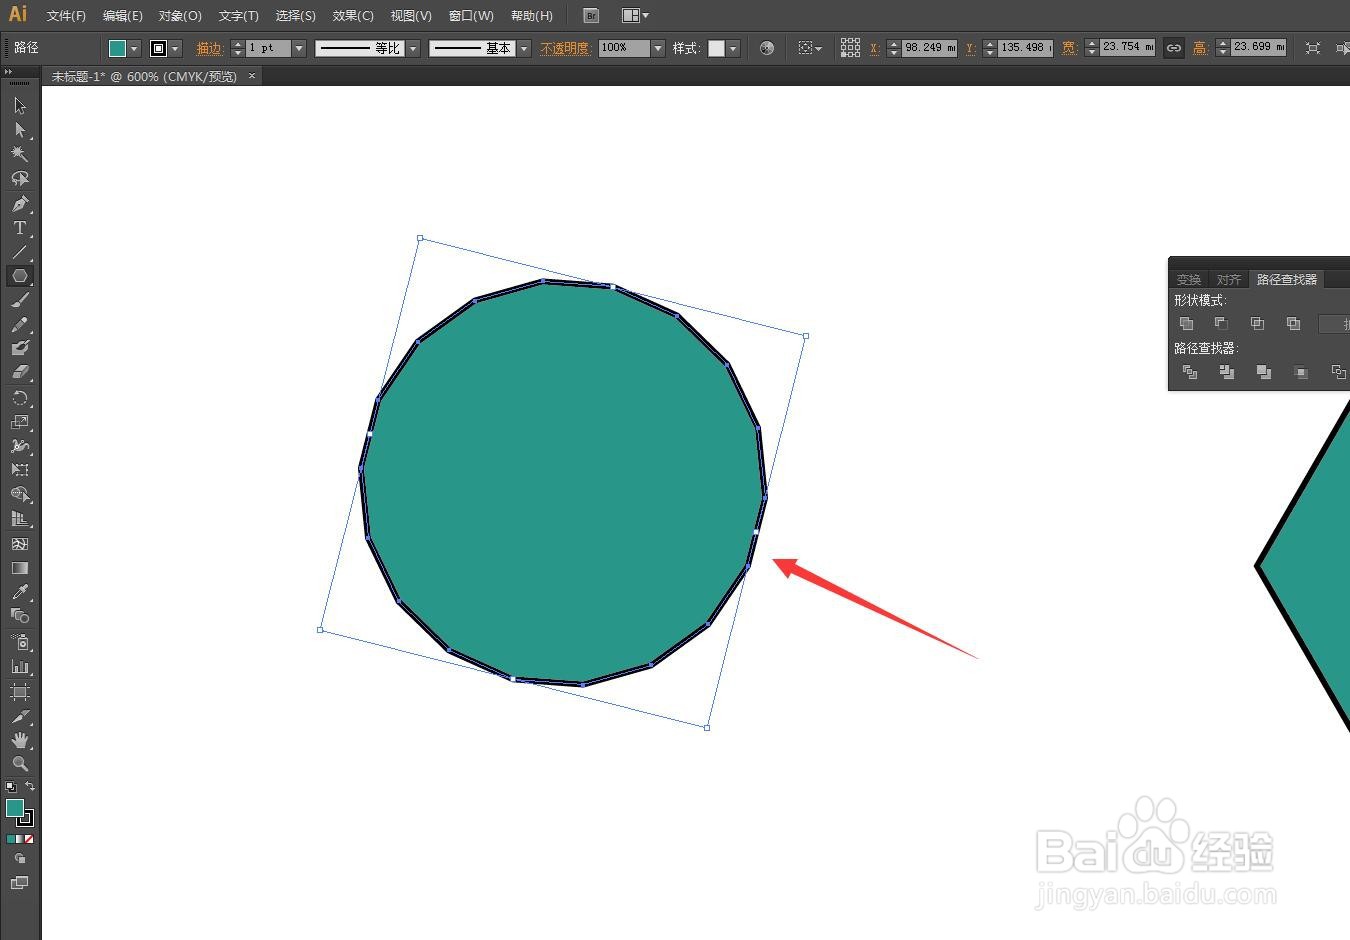Open the 对象(O) menu
Screen dimensions: 1350x940
(x=180, y=16)
